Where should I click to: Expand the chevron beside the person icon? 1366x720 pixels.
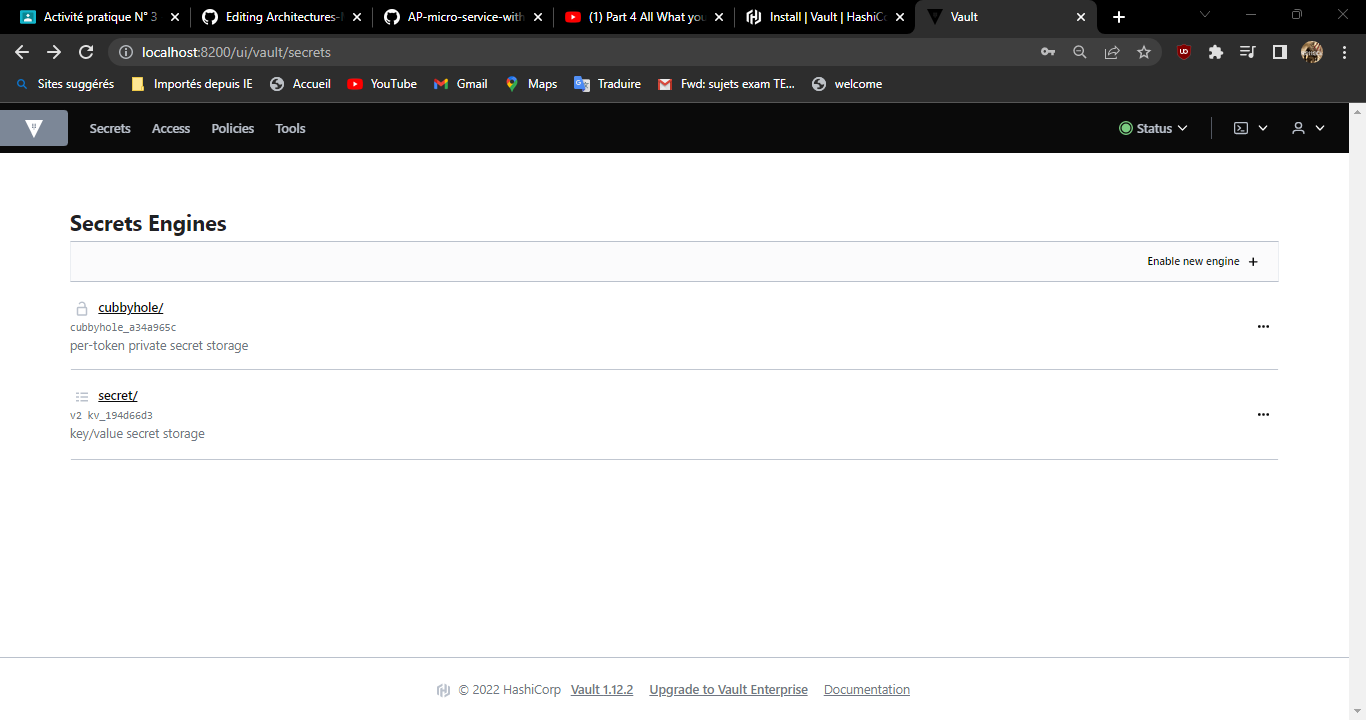click(x=1319, y=127)
